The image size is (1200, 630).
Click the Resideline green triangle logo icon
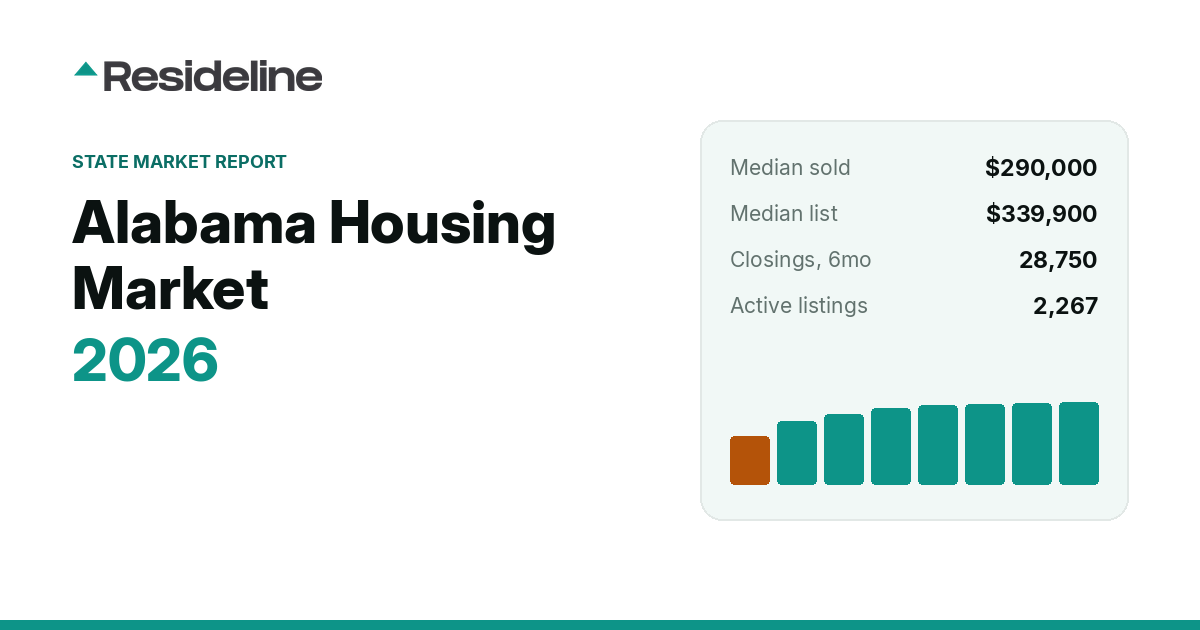coord(85,69)
